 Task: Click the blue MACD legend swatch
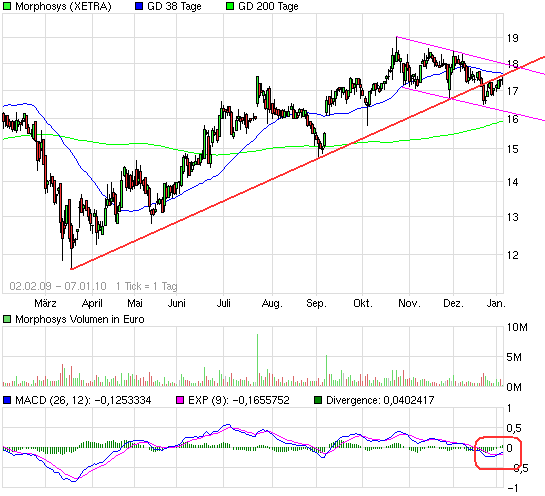(7, 400)
